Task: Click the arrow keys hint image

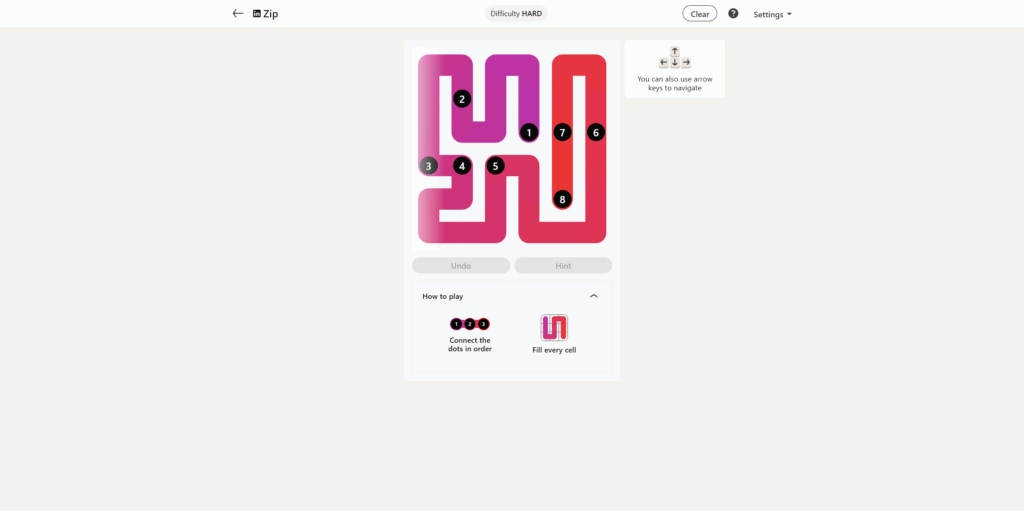Action: (675, 58)
